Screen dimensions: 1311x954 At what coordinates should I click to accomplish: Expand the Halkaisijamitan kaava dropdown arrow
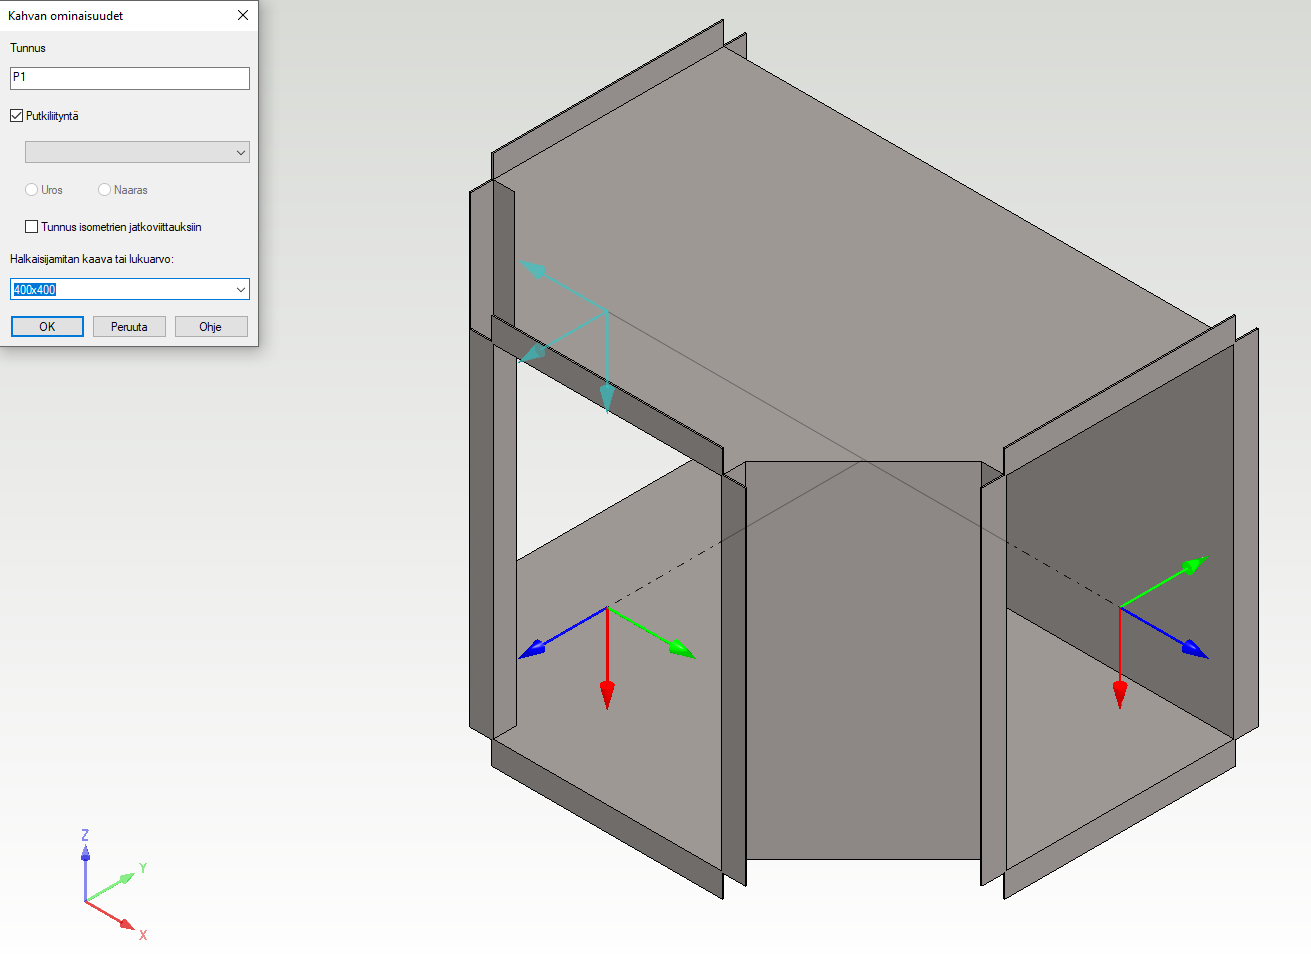[240, 290]
